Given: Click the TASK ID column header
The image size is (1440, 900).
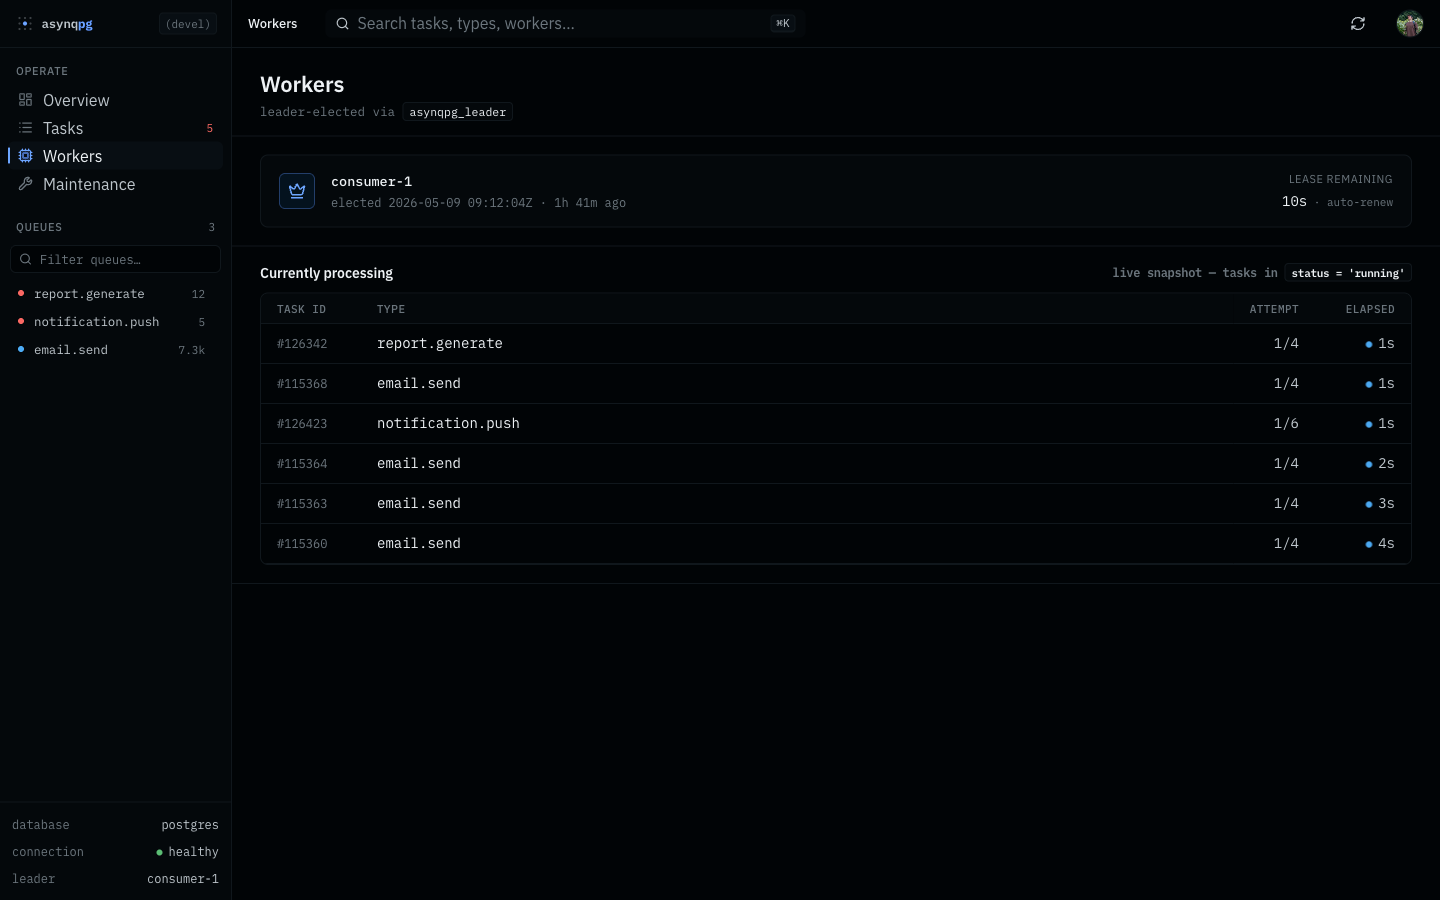Looking at the screenshot, I should click(x=301, y=309).
